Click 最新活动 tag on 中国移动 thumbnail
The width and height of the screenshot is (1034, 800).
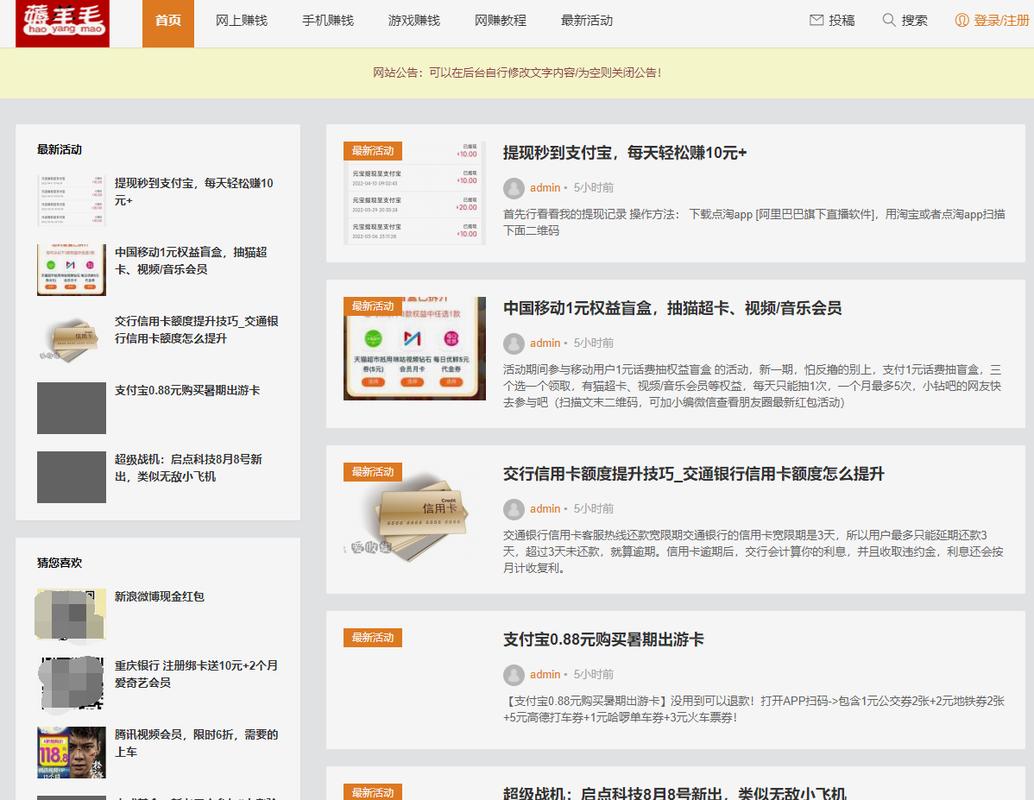373,306
